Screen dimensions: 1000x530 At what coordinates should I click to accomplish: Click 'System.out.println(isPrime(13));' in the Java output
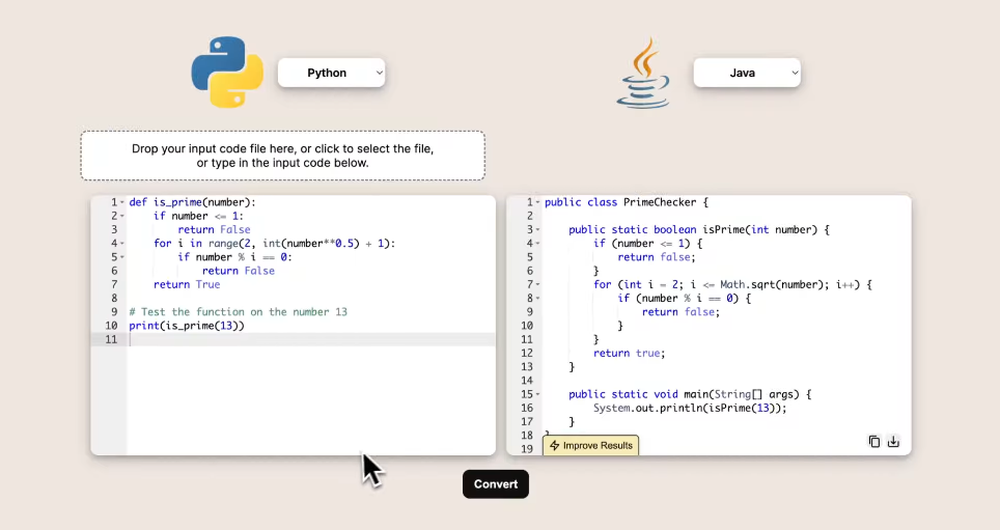click(690, 408)
